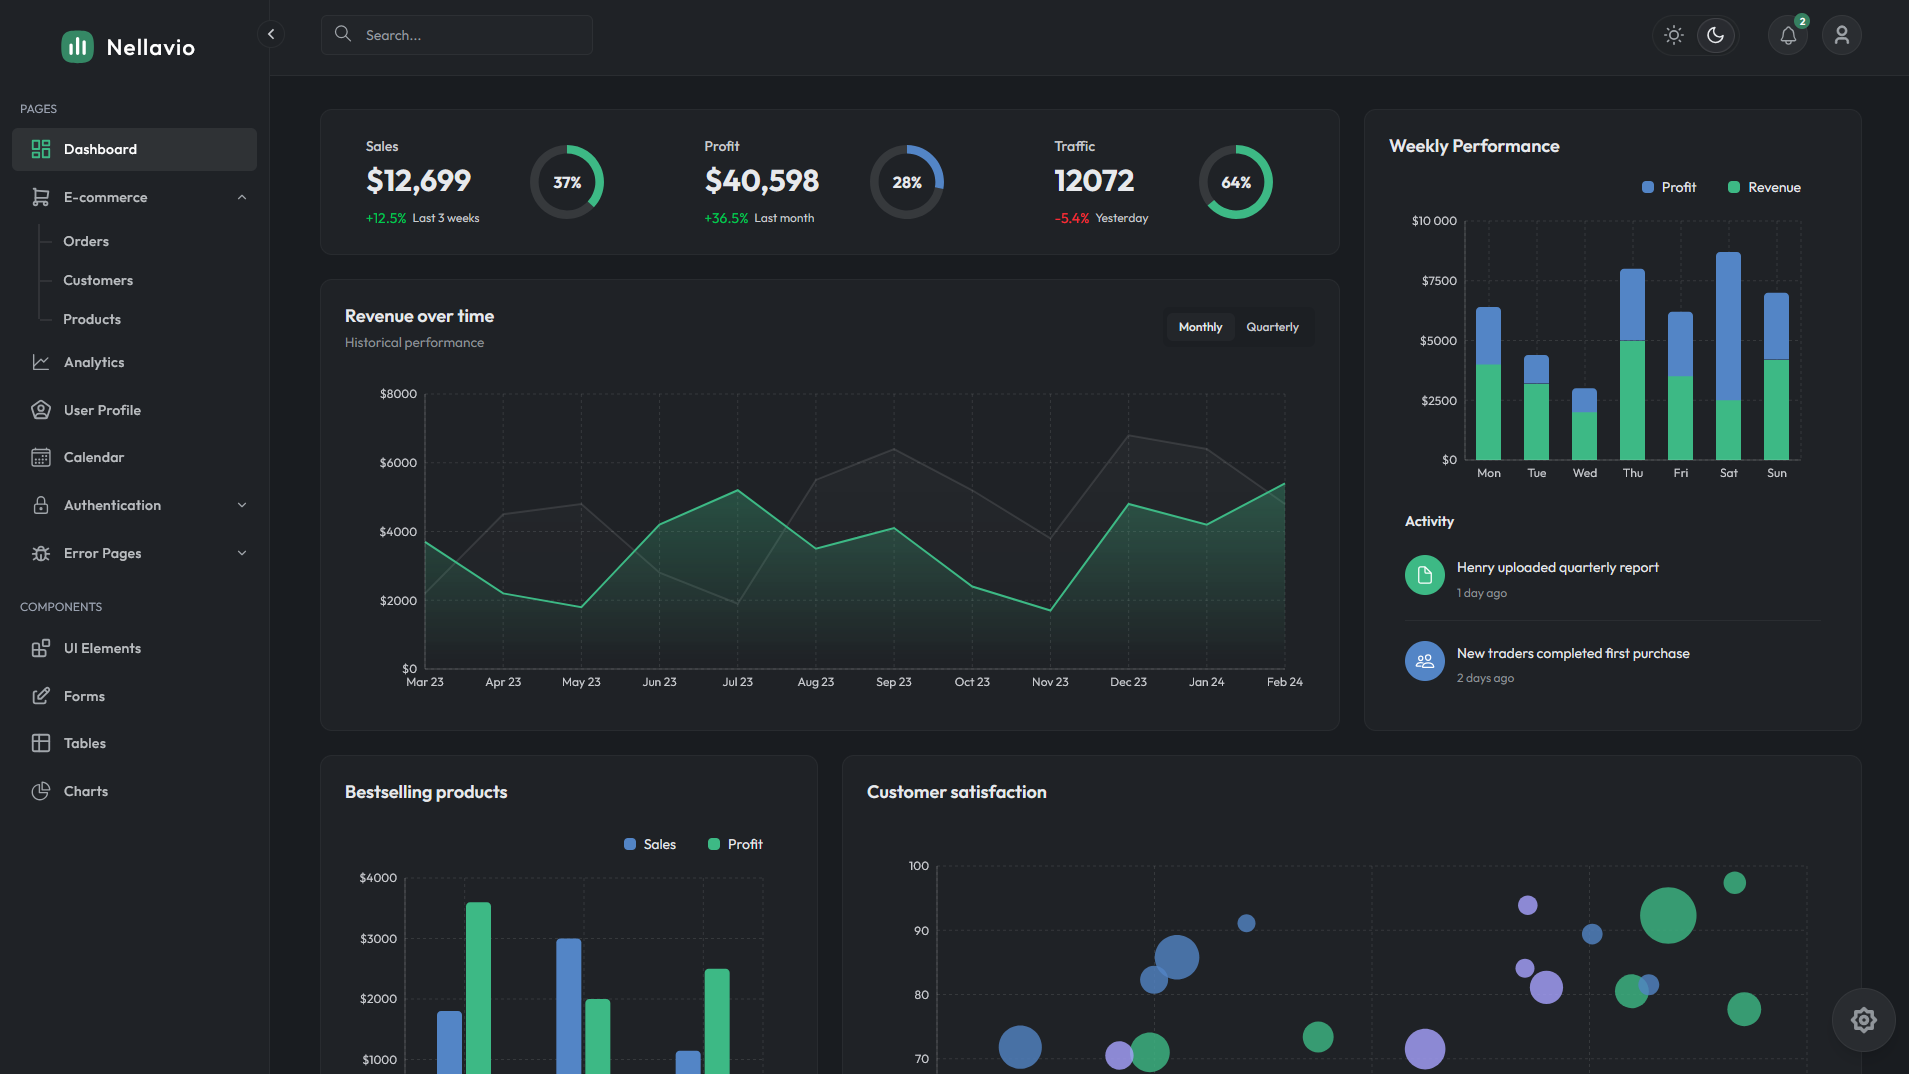Open the settings gear floating button

point(1863,1020)
